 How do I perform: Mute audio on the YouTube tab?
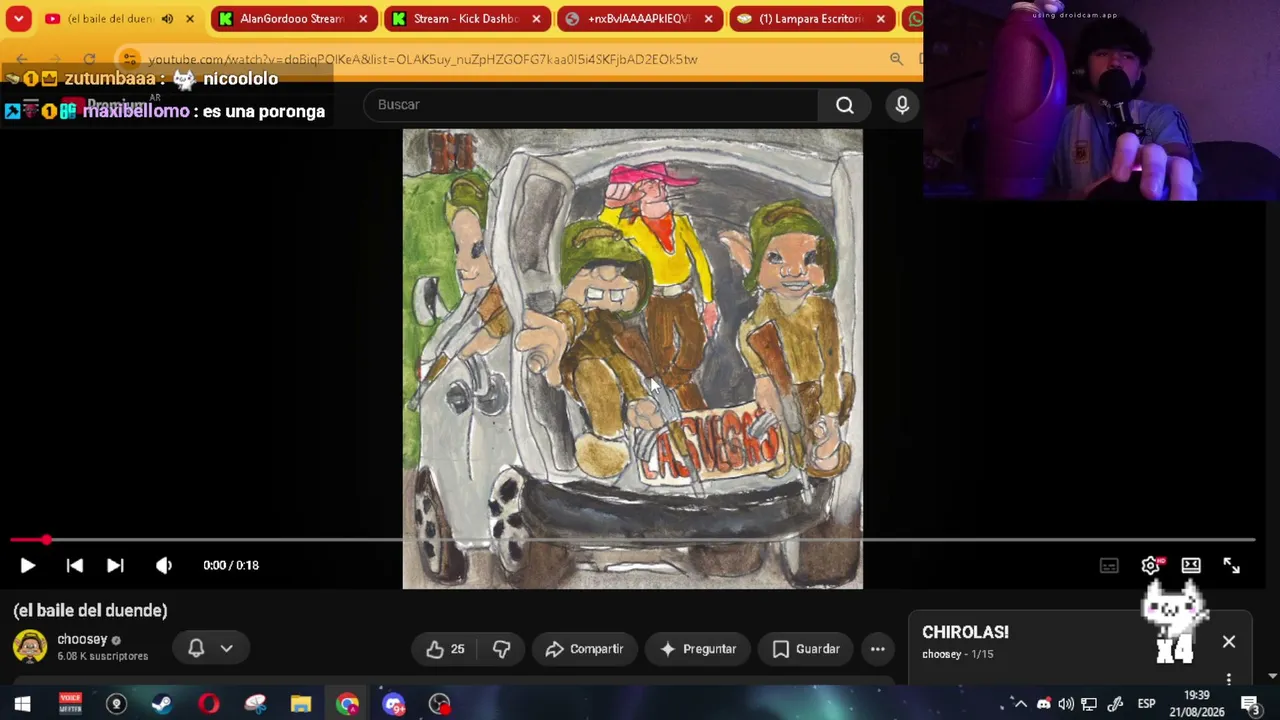(x=167, y=18)
